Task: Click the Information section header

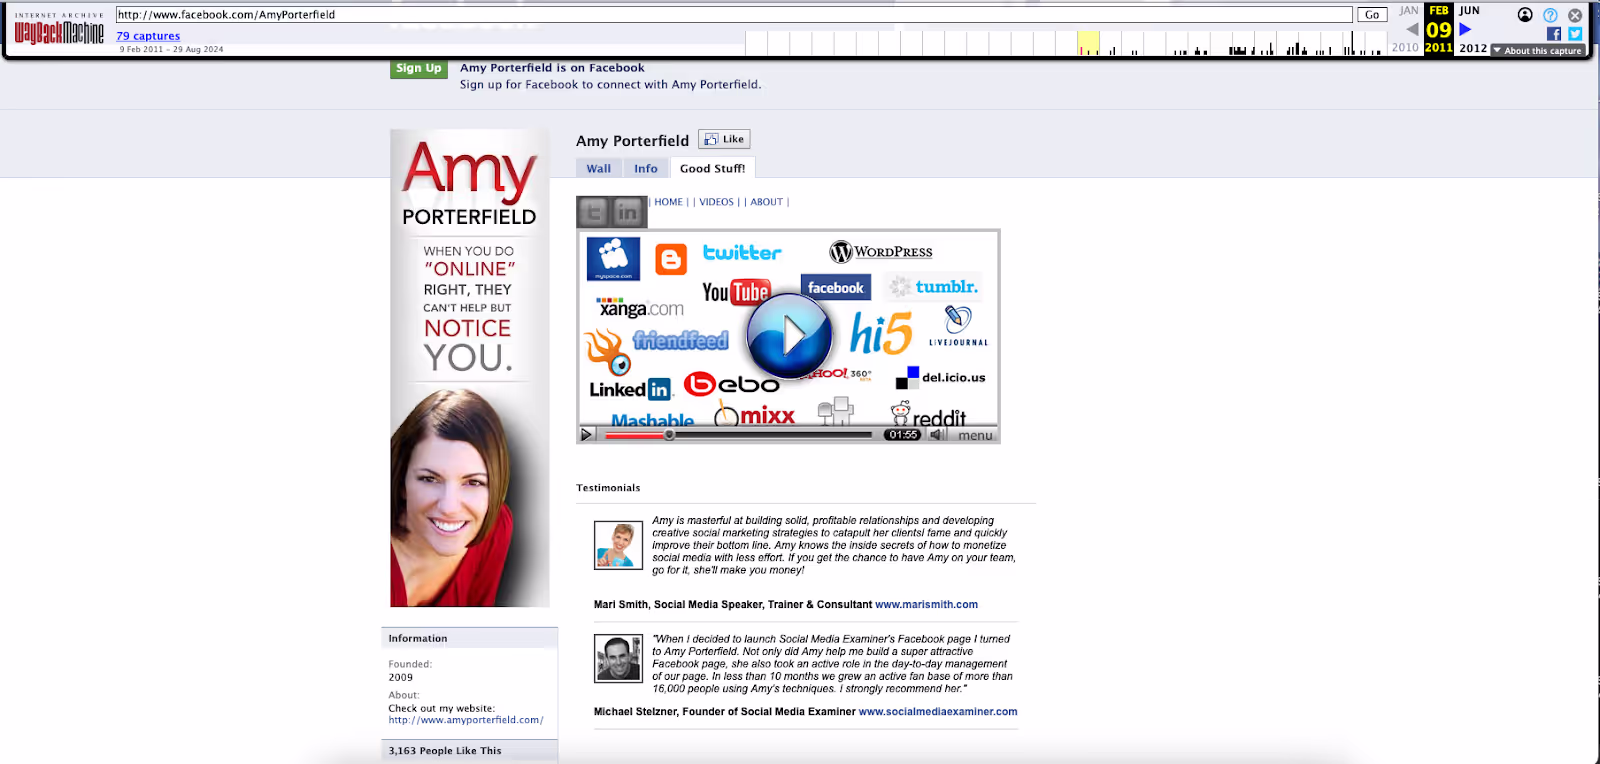Action: [x=469, y=638]
